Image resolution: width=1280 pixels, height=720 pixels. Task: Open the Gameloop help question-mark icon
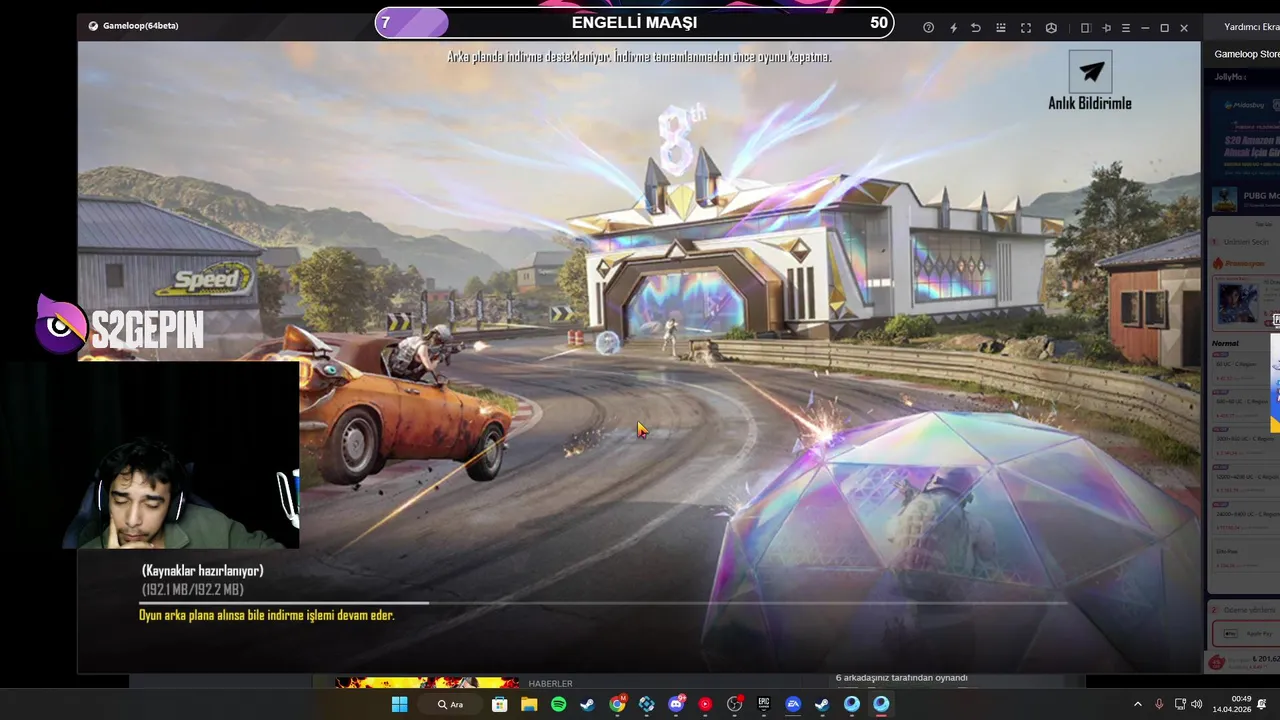[928, 28]
